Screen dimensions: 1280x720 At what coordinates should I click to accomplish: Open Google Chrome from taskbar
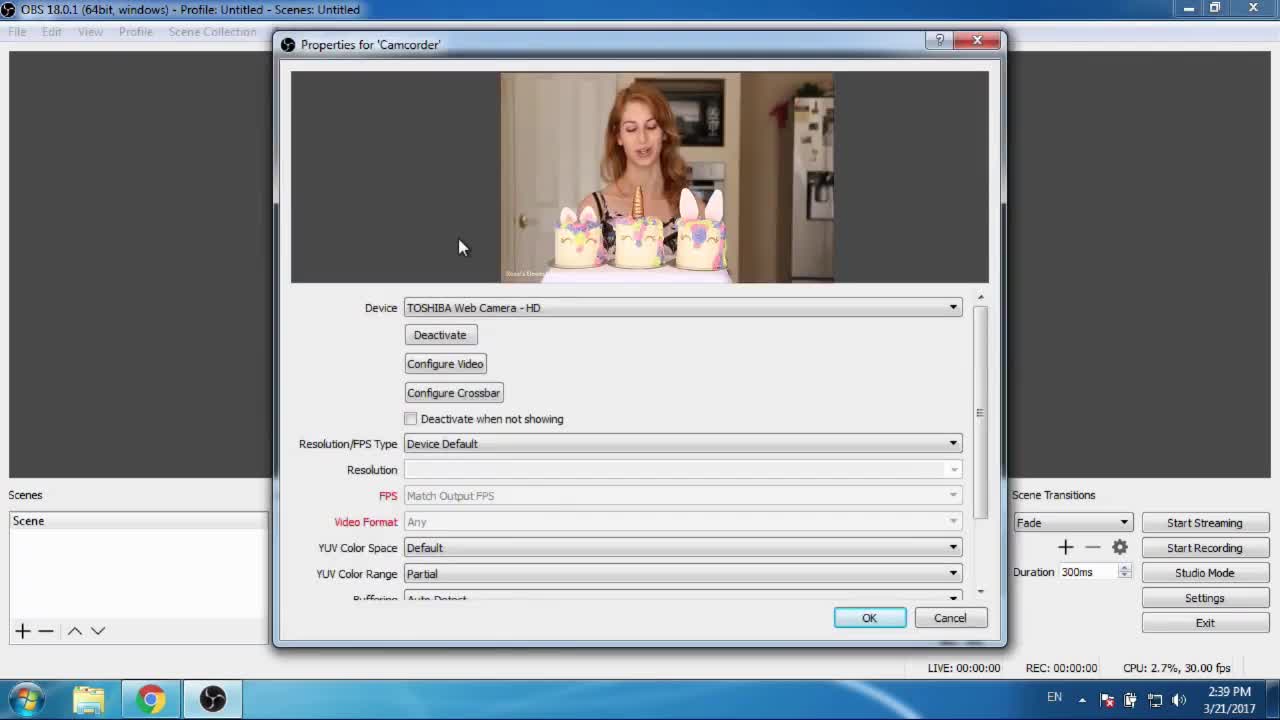151,699
